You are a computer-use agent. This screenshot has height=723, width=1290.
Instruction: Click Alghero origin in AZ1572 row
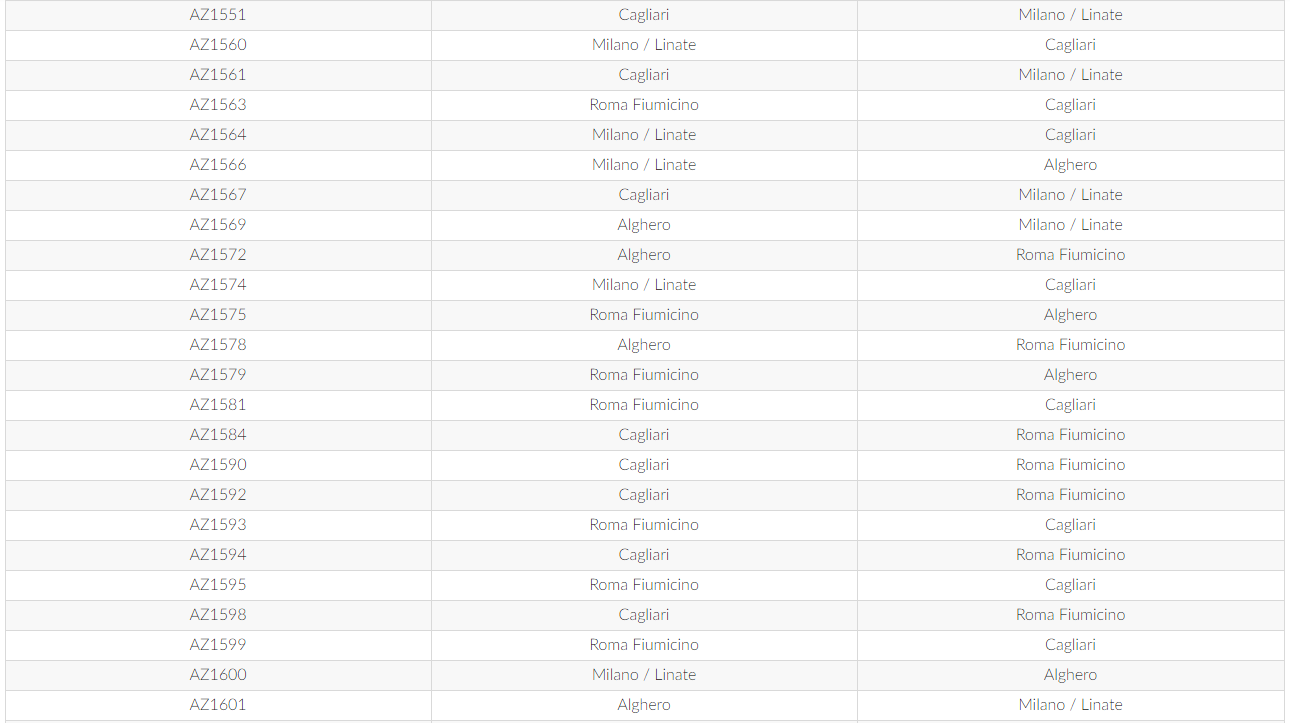(644, 255)
